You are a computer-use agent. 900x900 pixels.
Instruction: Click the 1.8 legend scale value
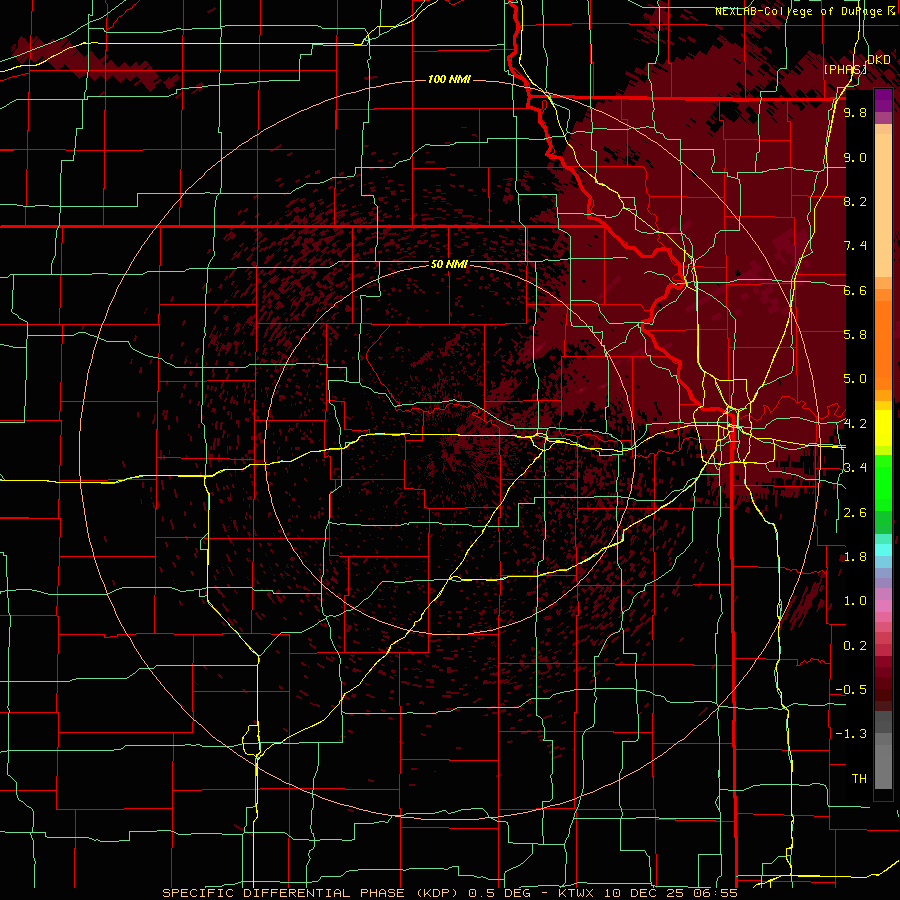click(x=855, y=557)
